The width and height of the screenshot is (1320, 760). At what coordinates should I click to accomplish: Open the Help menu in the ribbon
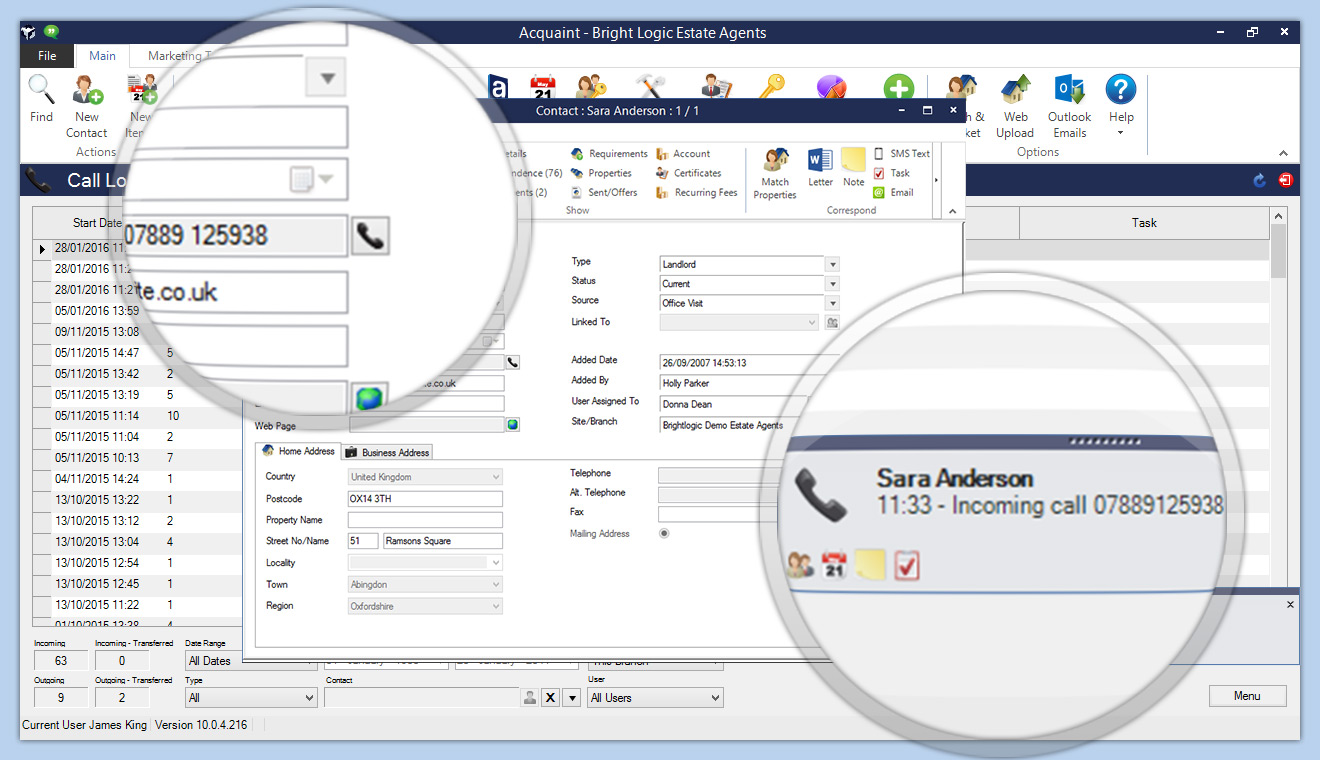(x=1120, y=105)
